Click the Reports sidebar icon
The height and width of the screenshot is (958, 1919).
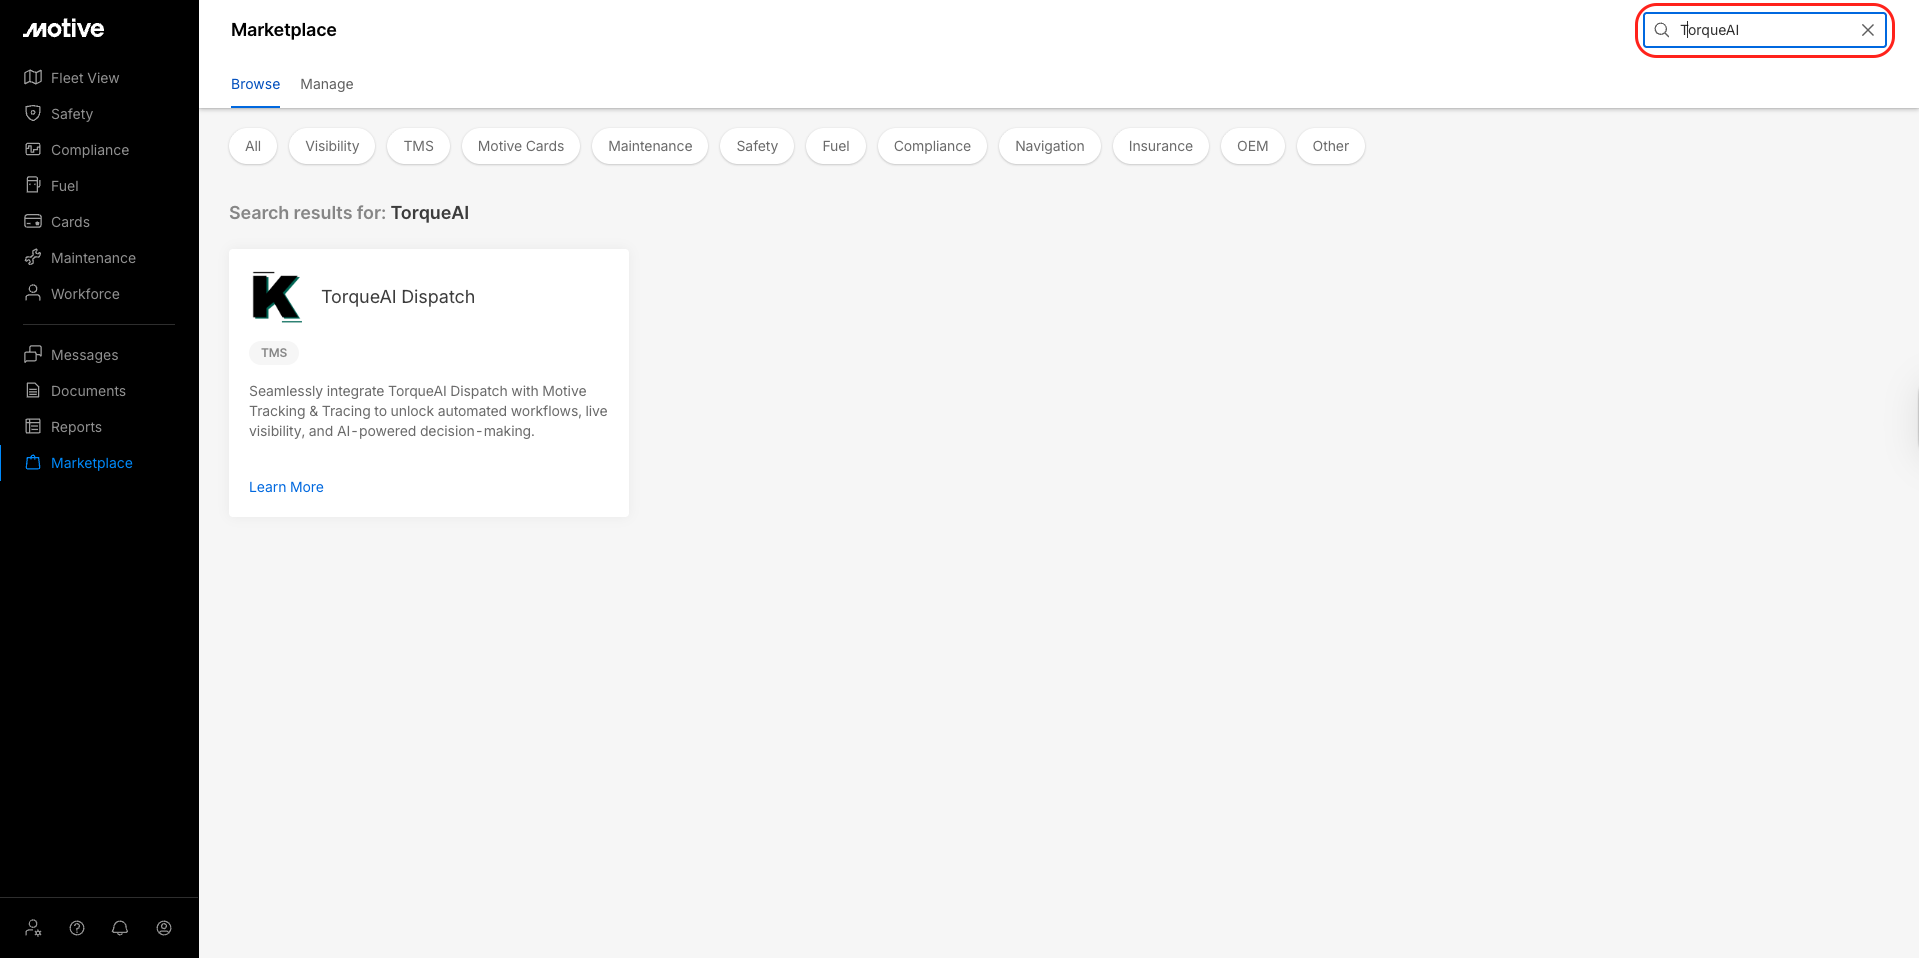click(33, 426)
